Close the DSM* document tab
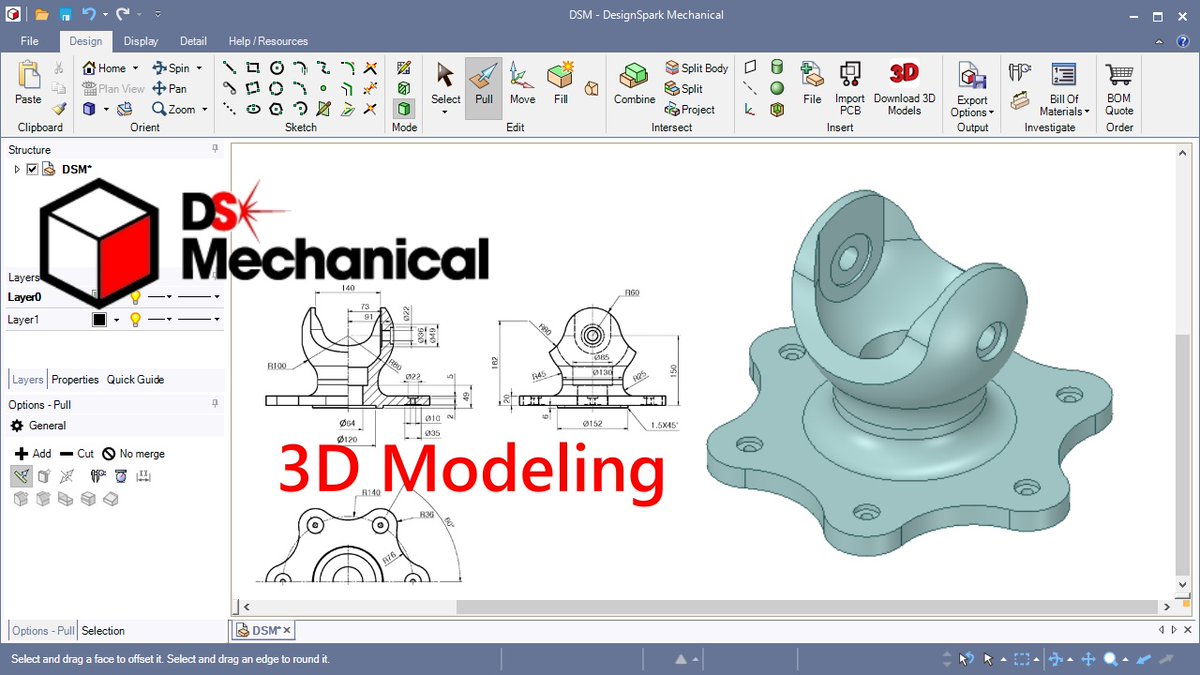This screenshot has width=1200, height=675. point(287,630)
